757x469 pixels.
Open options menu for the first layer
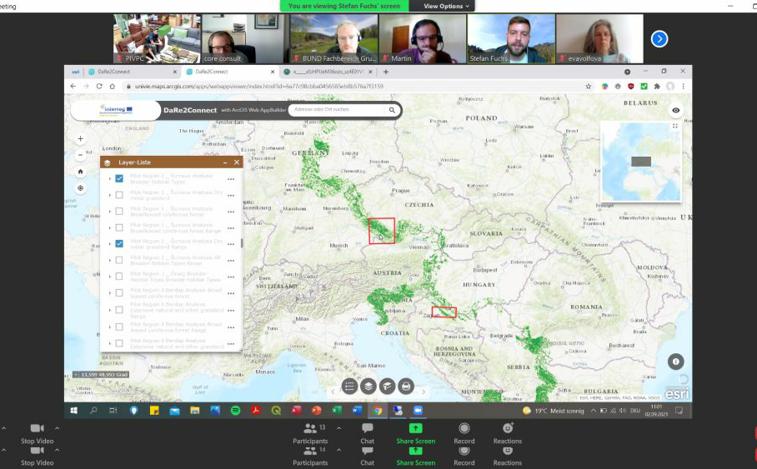coord(231,179)
